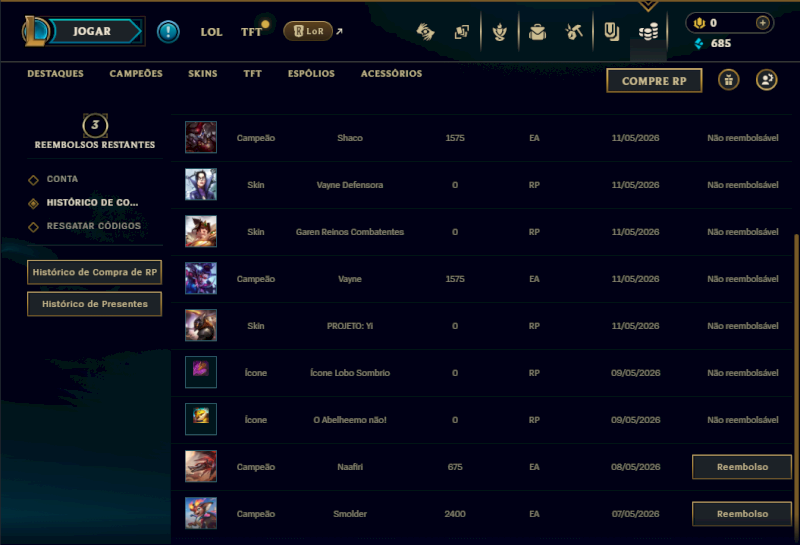Open Histórico de Presentes
This screenshot has height=545, width=800.
(94, 304)
